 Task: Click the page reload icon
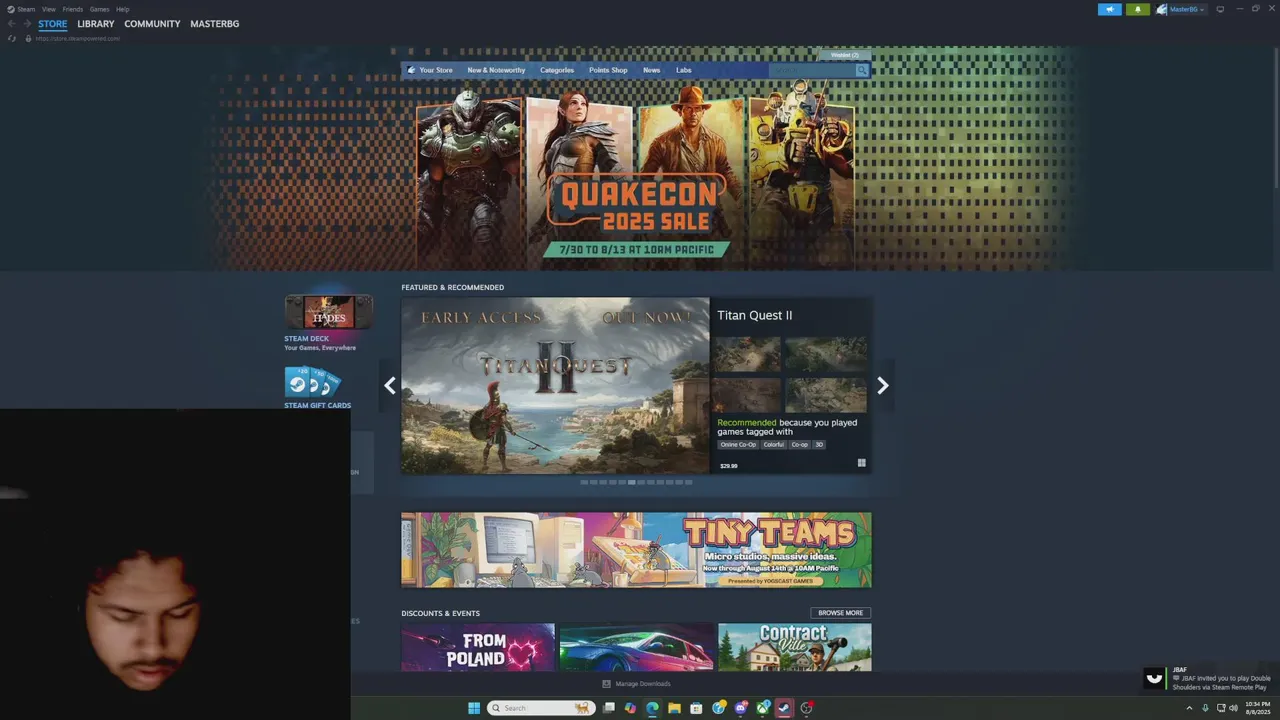pos(12,38)
